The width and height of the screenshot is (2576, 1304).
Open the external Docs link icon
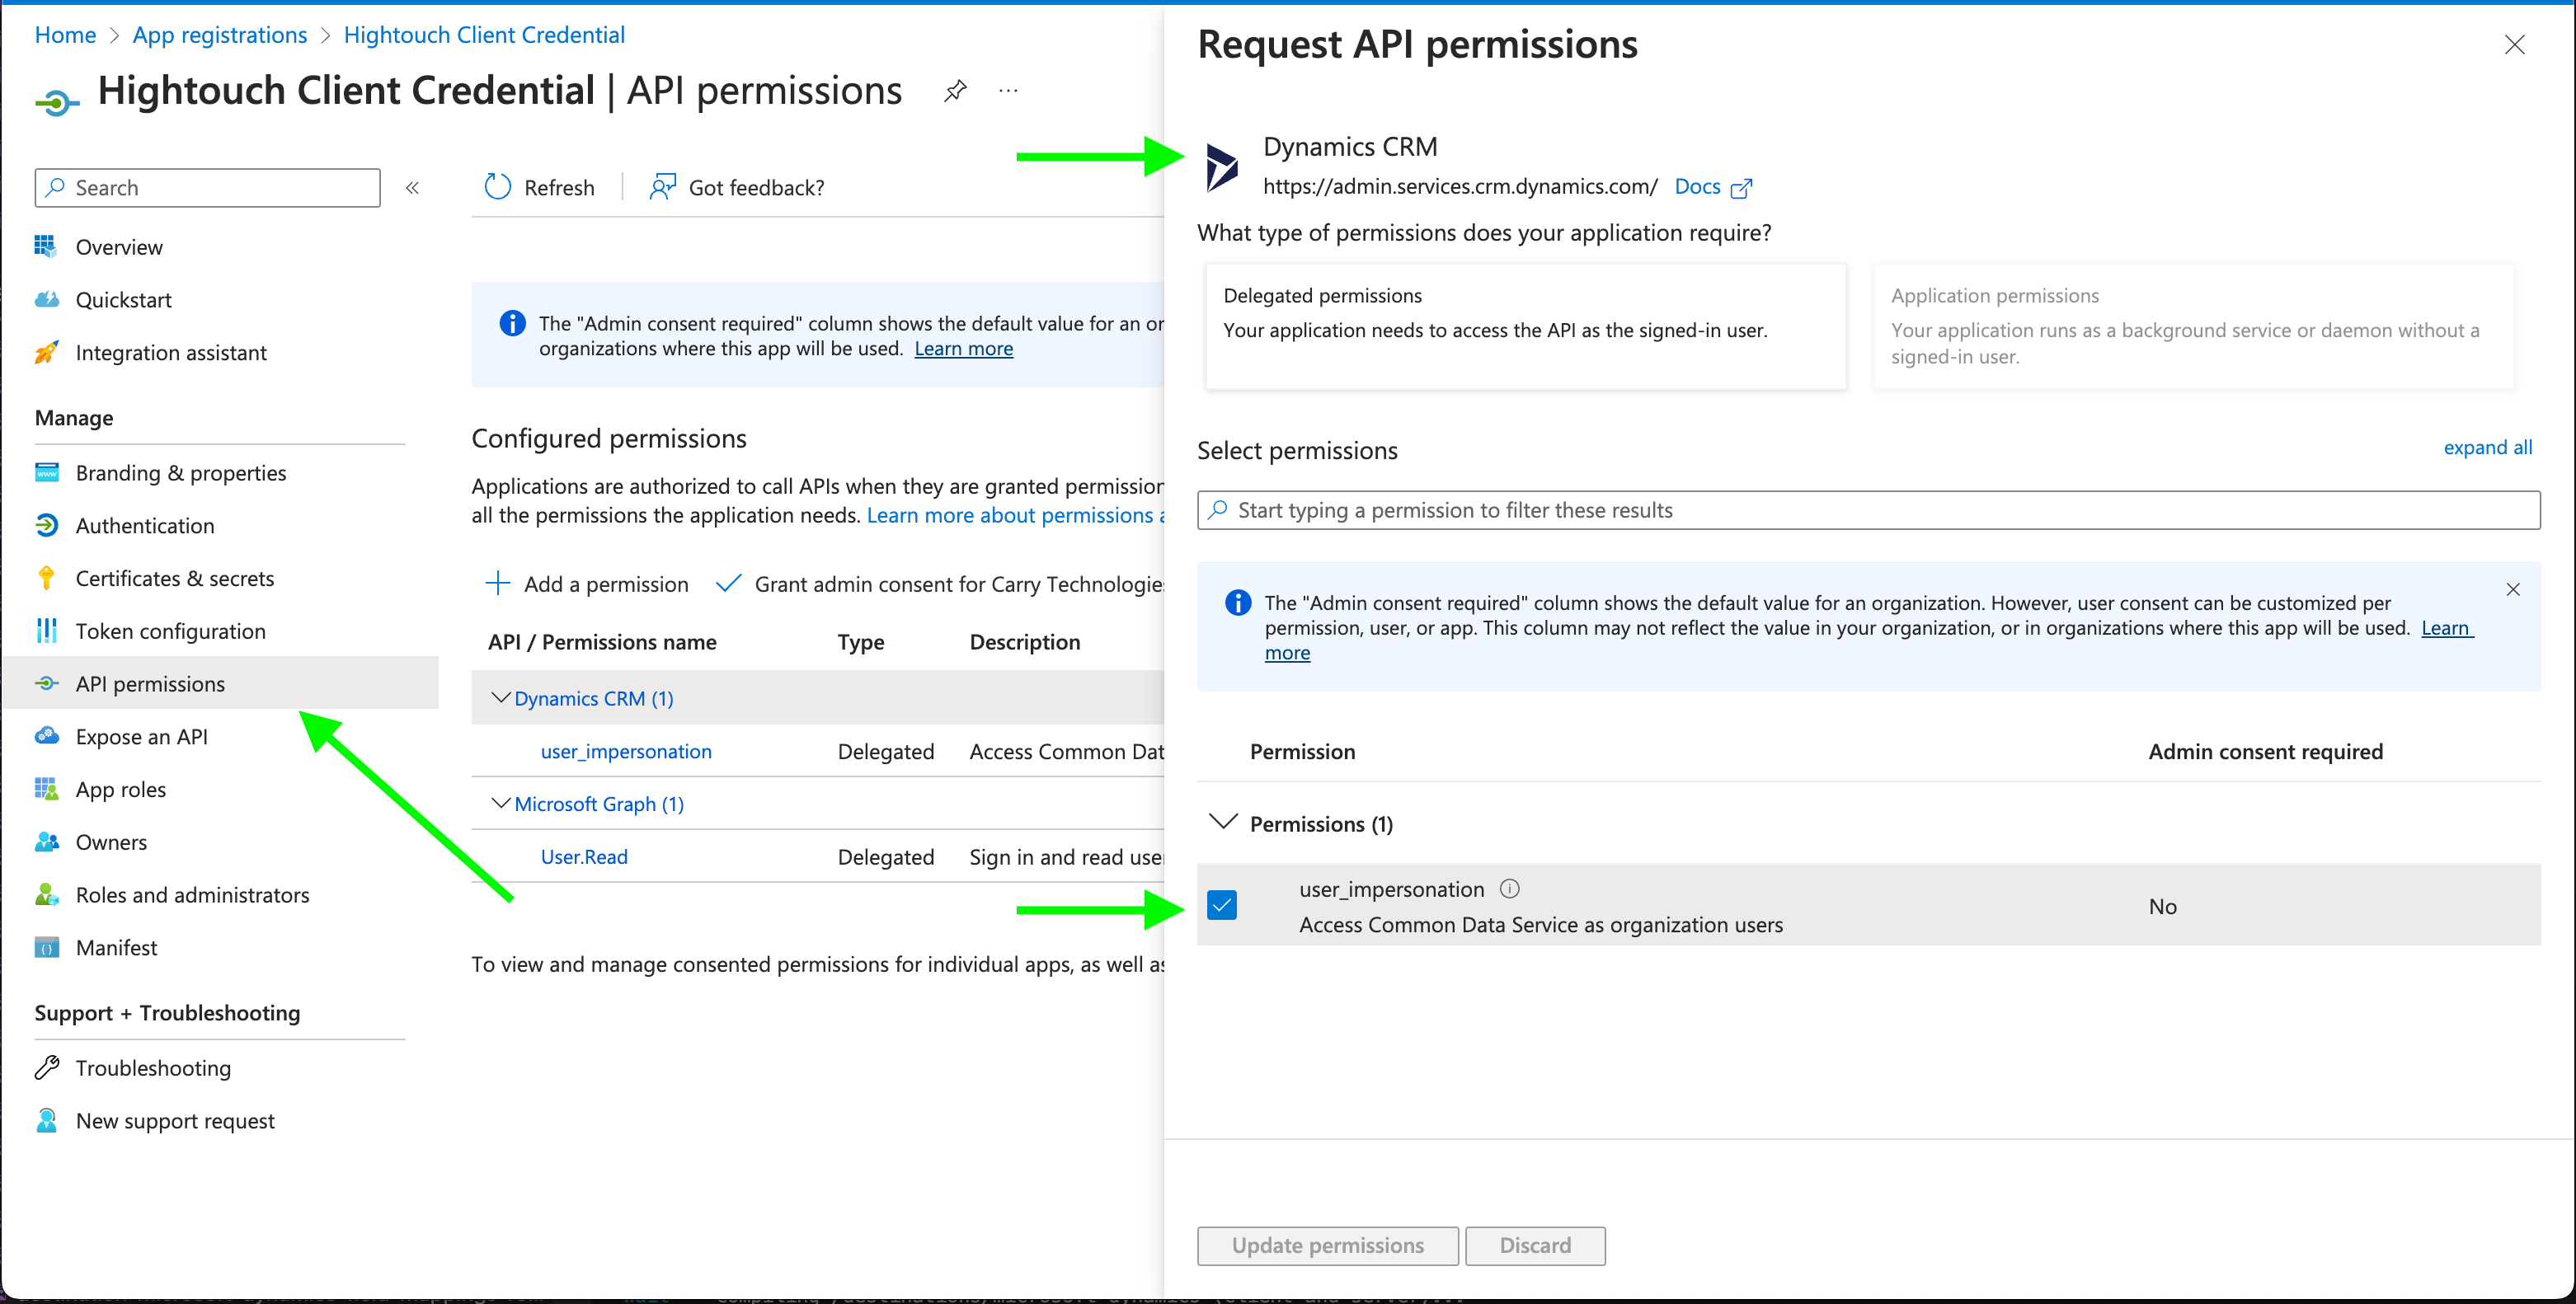1741,188
